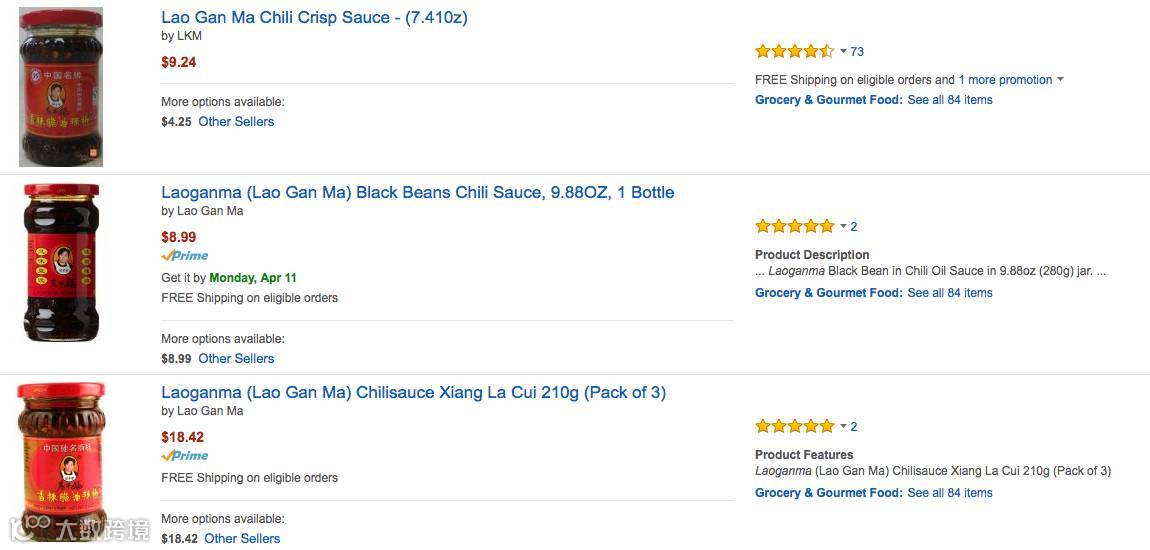1150x550 pixels.
Task: Expand the '1 more promotion' dropdown arrow
Action: [1060, 80]
